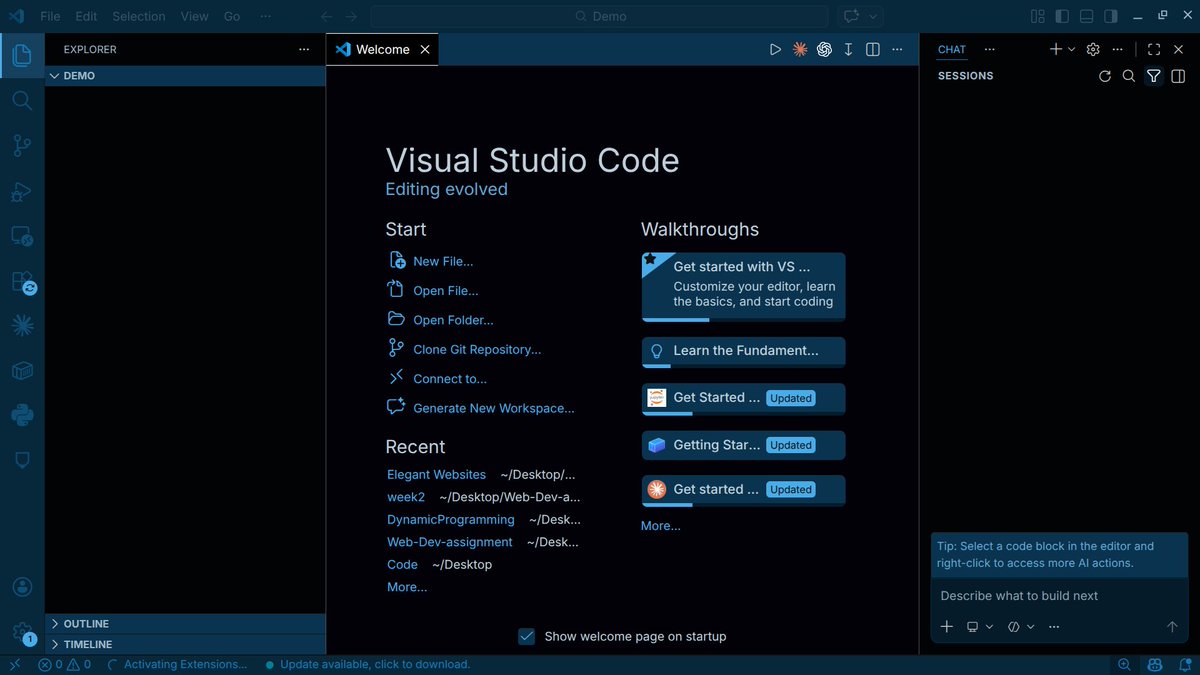
Task: Open recent DynamicProgramming folder
Action: point(451,520)
